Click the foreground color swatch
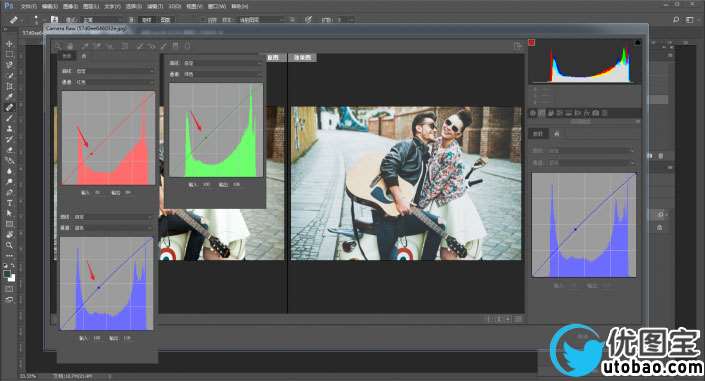The height and width of the screenshot is (381, 705). pyautogui.click(x=7, y=273)
